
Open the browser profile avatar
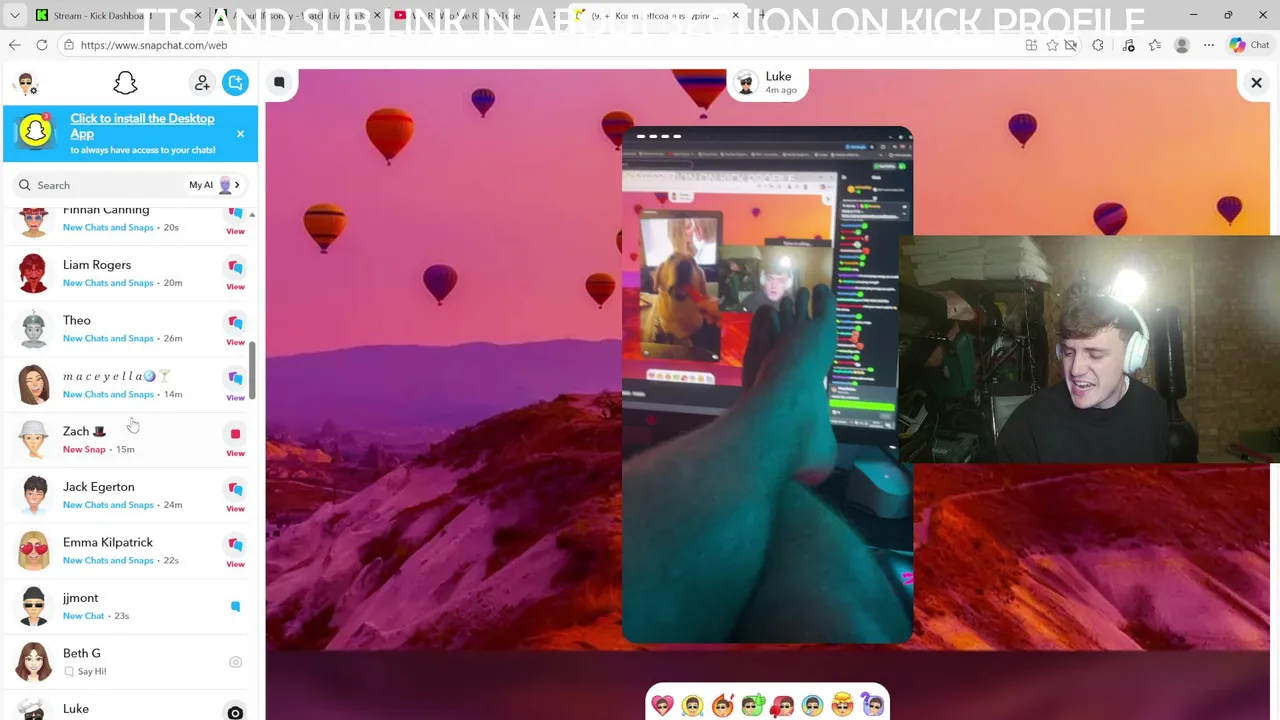pos(1182,45)
